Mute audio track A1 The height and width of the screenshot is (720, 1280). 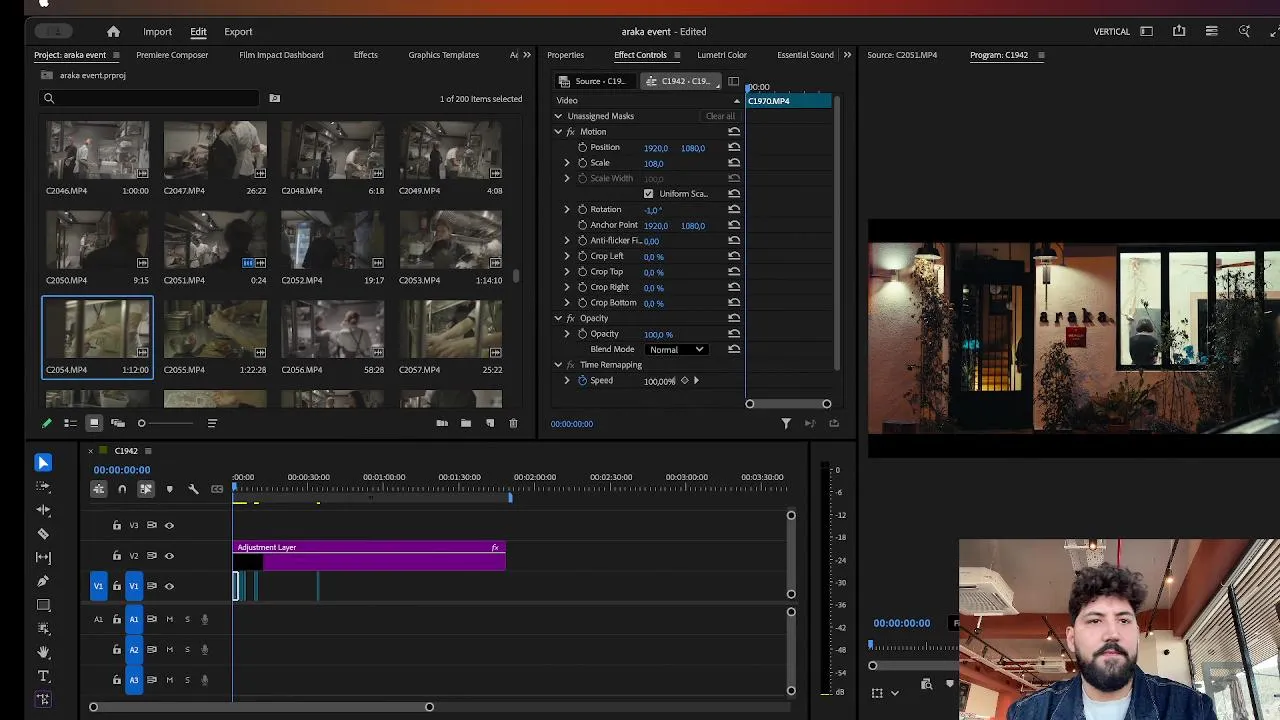[x=169, y=619]
